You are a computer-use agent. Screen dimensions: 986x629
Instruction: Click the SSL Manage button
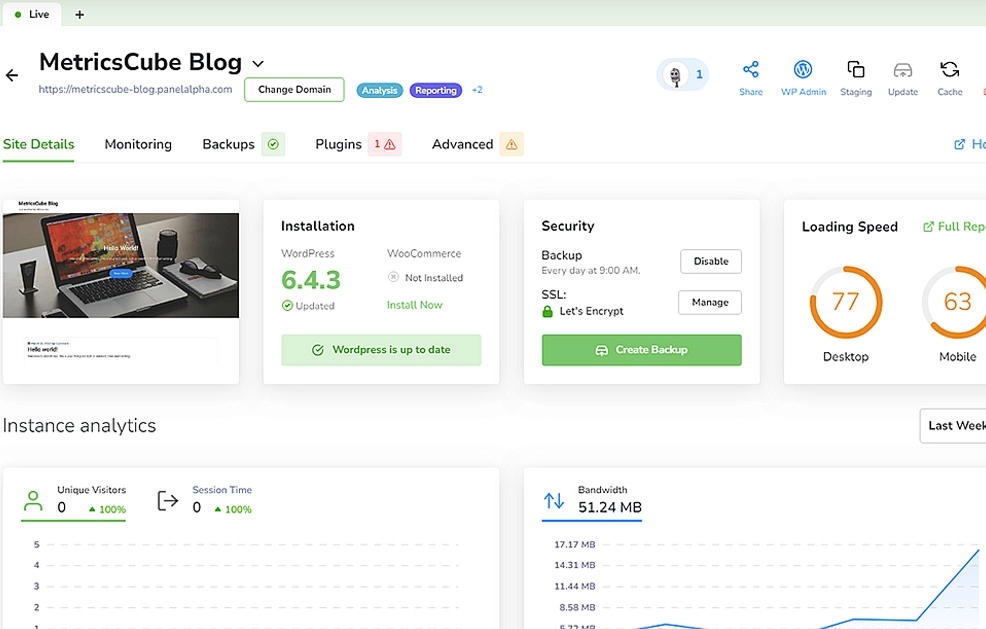coord(710,303)
